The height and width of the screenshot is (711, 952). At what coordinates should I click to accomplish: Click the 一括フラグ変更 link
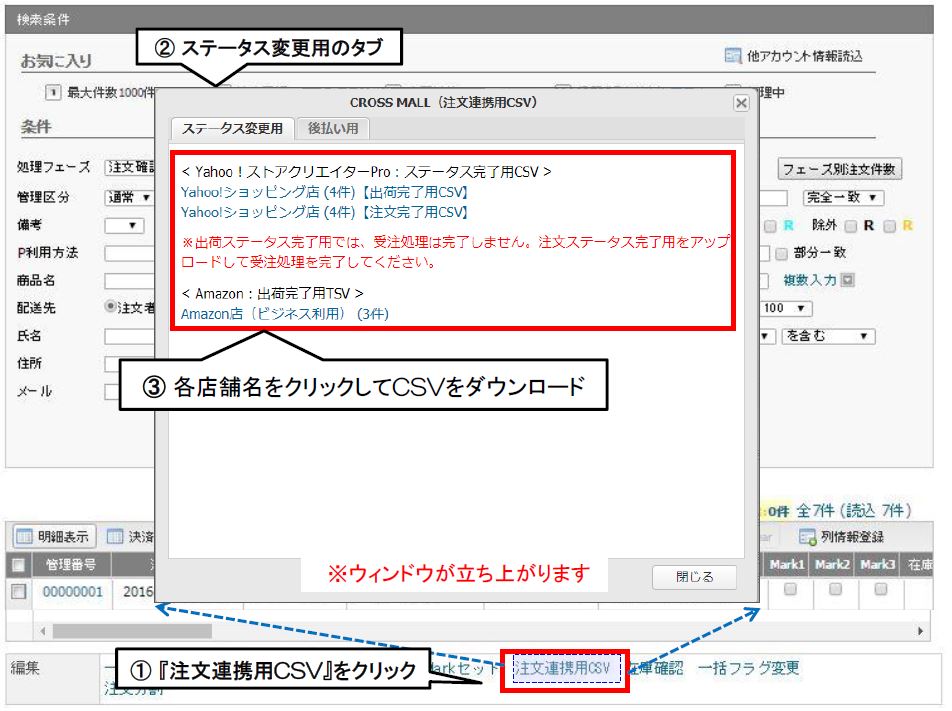click(749, 668)
